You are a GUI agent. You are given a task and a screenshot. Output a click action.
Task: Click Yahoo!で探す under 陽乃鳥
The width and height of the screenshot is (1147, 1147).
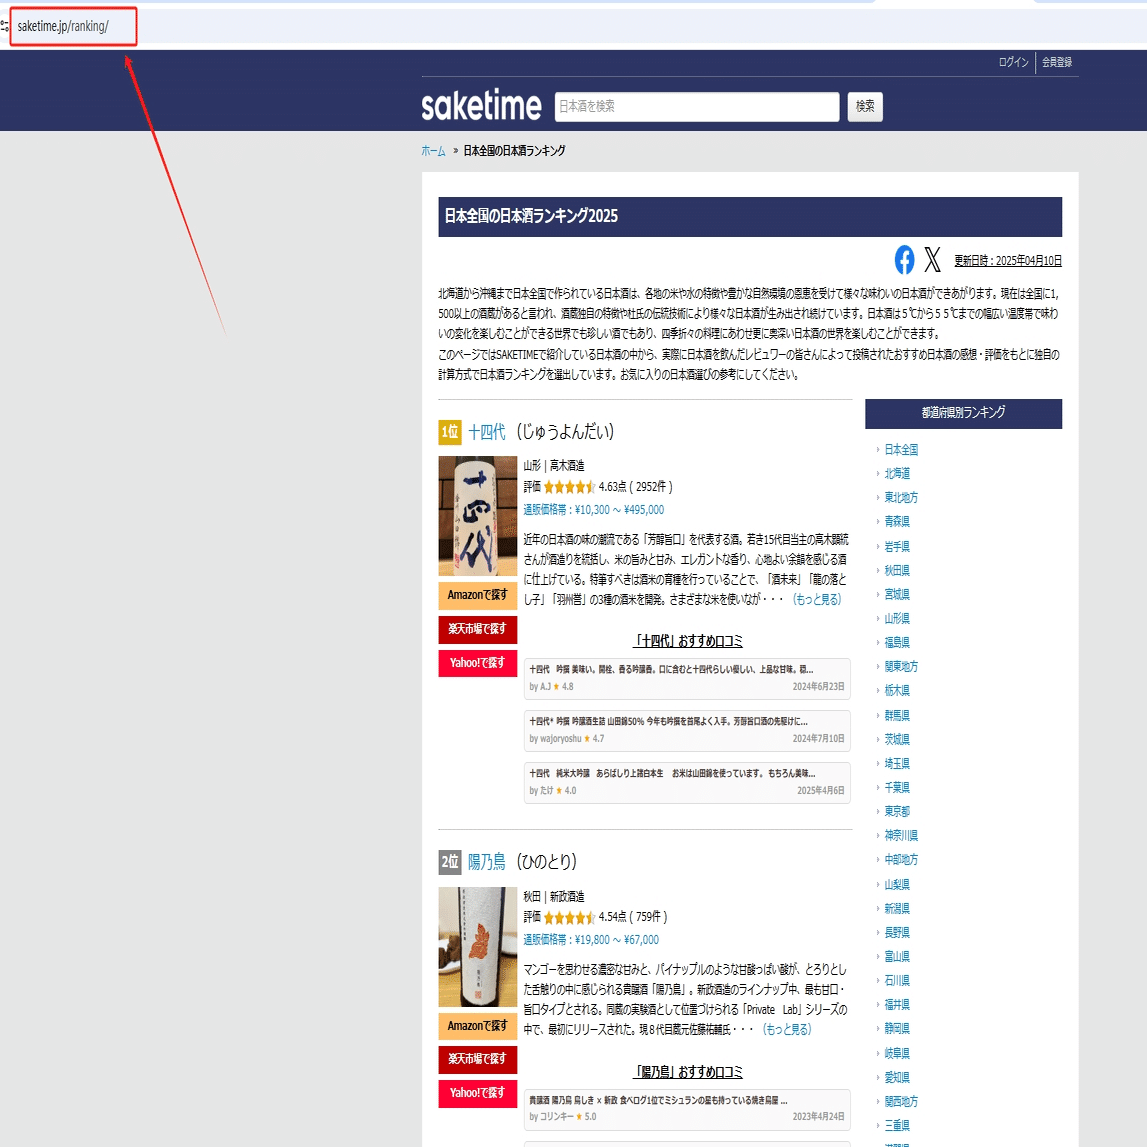(478, 1093)
